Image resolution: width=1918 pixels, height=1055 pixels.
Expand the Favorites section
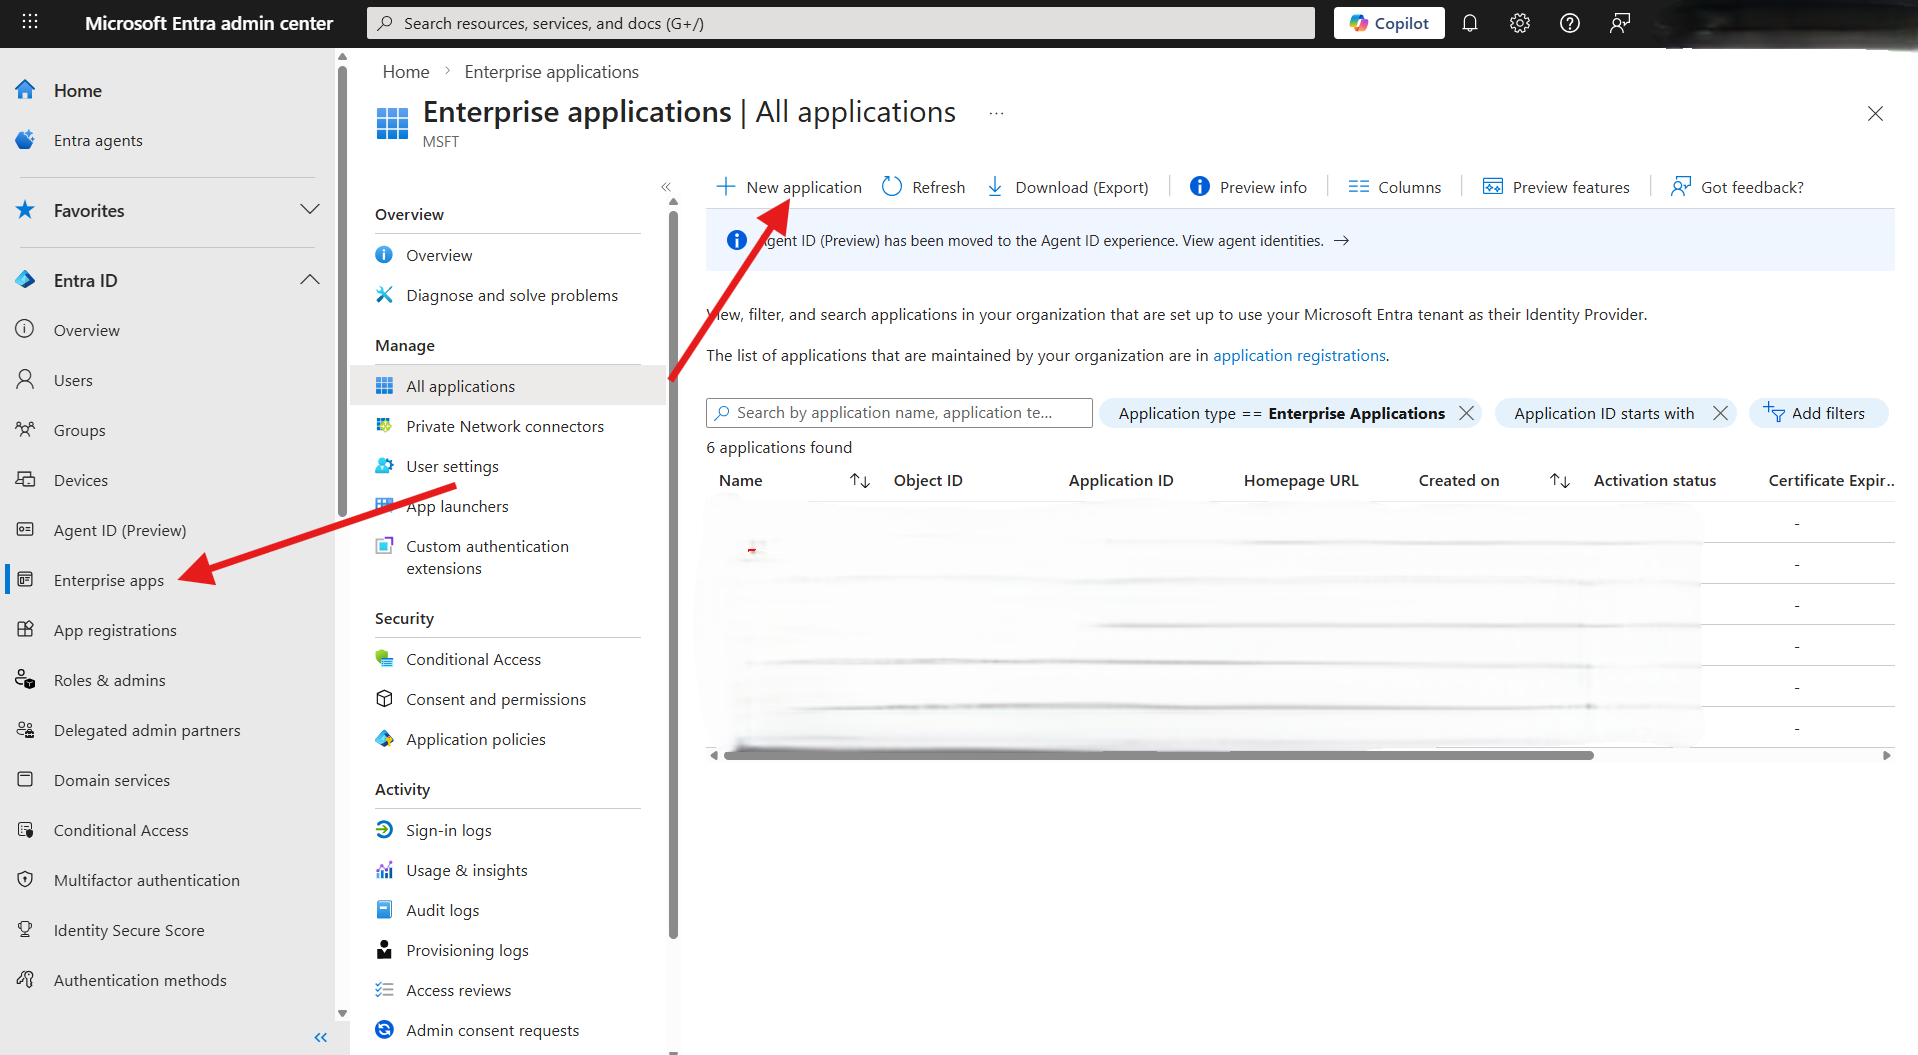(x=310, y=209)
